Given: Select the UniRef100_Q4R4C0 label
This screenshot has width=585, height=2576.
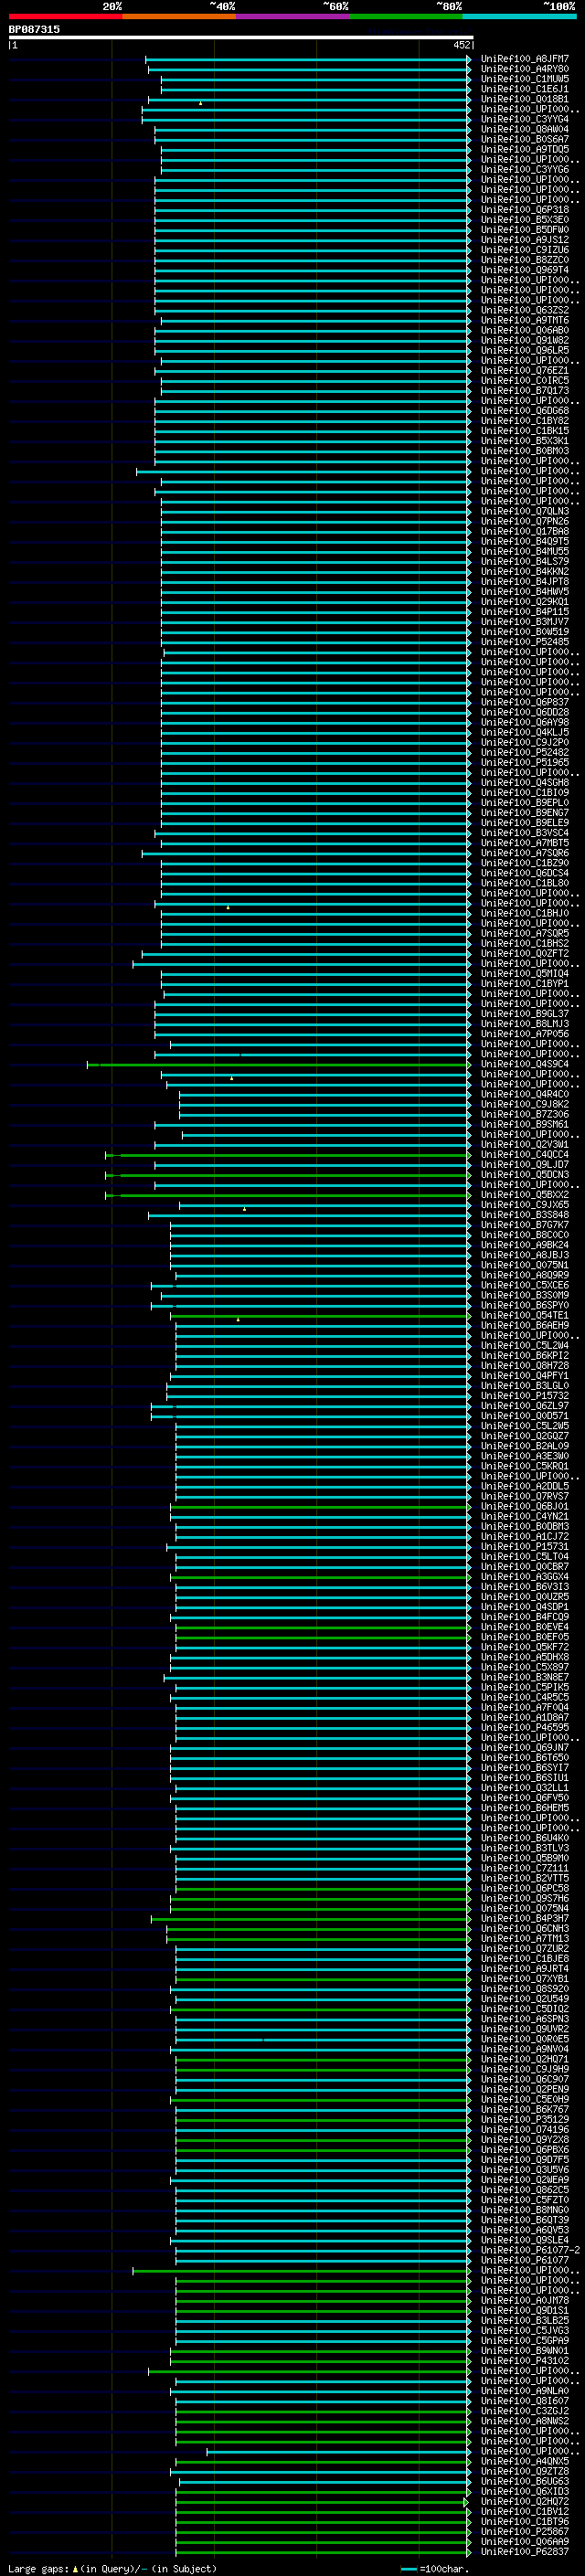Looking at the screenshot, I should coord(524,1094).
